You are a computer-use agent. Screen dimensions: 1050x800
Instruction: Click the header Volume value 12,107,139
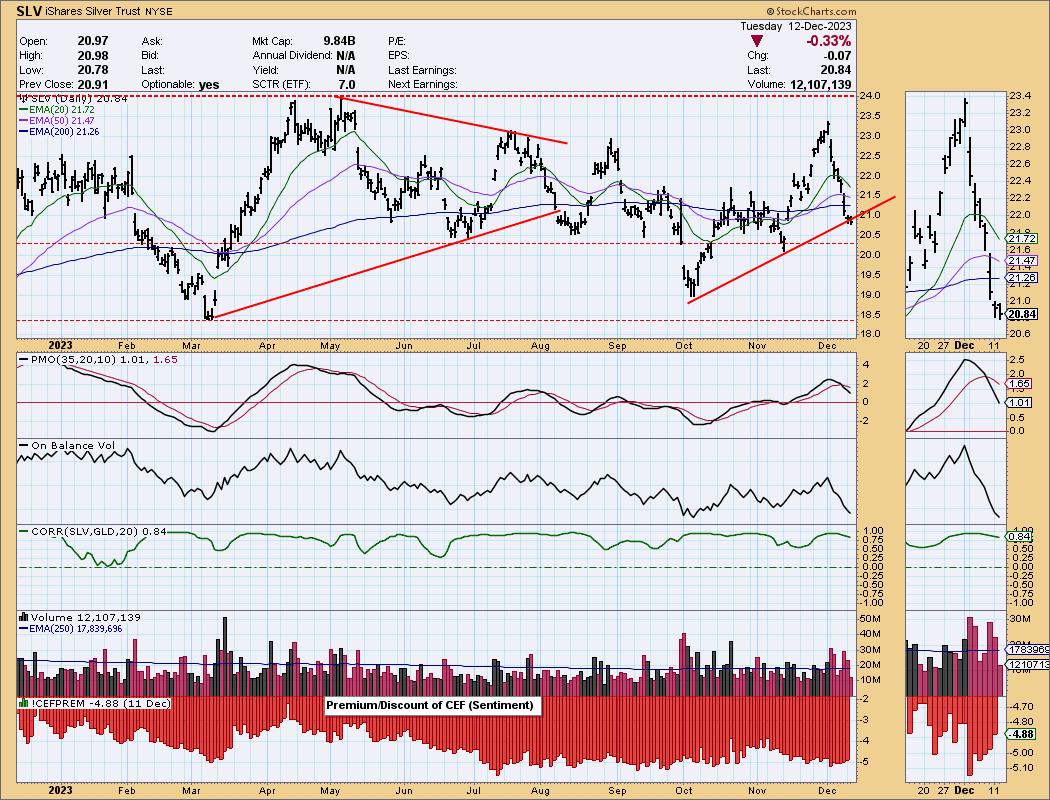tap(820, 84)
